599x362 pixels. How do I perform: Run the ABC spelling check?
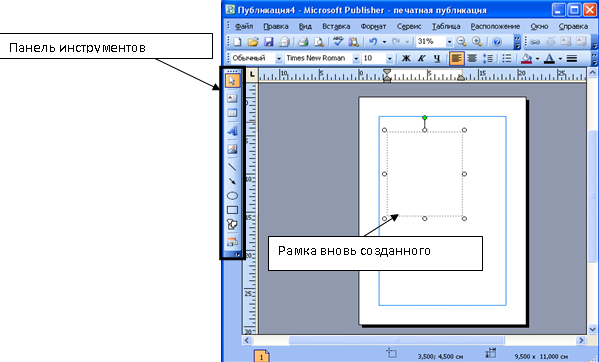338,42
